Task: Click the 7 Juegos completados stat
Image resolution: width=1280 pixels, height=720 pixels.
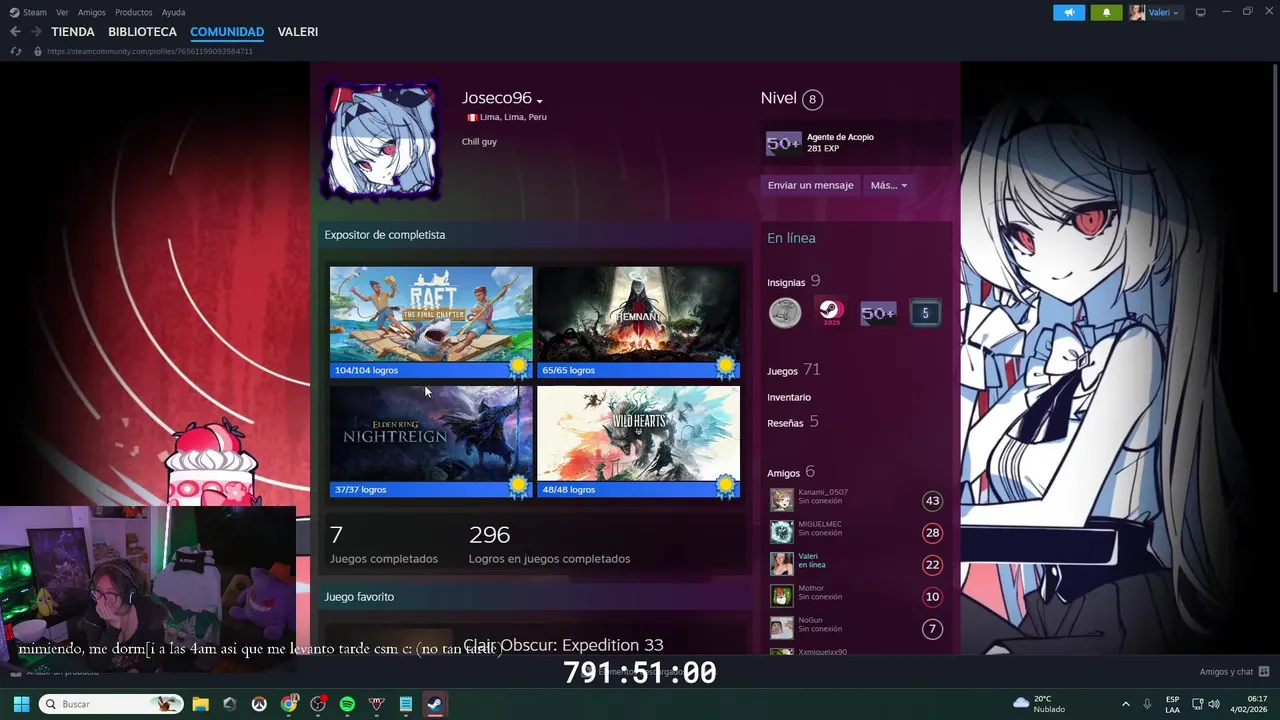Action: point(384,545)
